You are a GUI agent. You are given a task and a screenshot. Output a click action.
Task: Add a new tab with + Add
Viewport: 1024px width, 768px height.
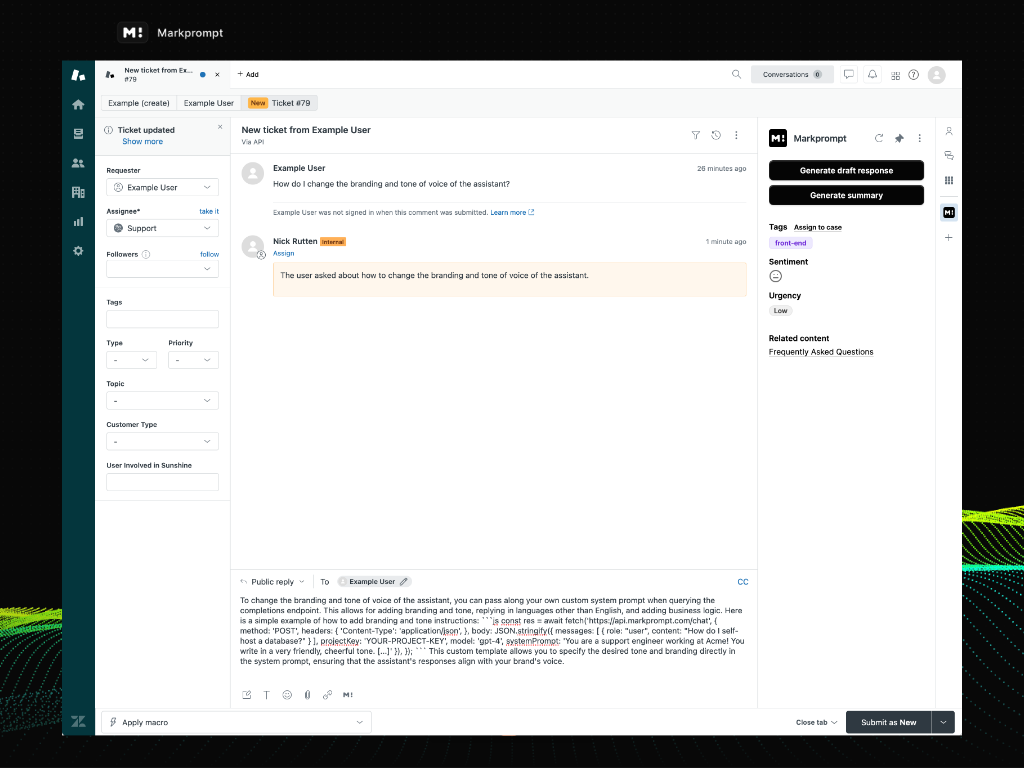248,74
